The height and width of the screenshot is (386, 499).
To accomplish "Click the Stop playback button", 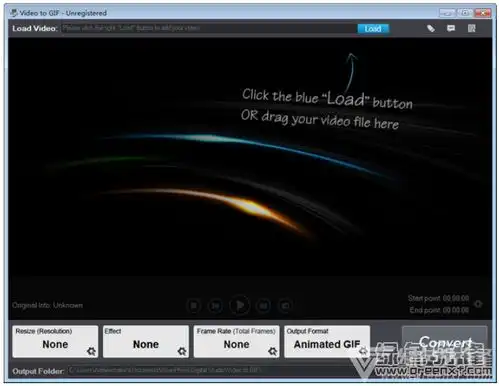I will (194, 305).
